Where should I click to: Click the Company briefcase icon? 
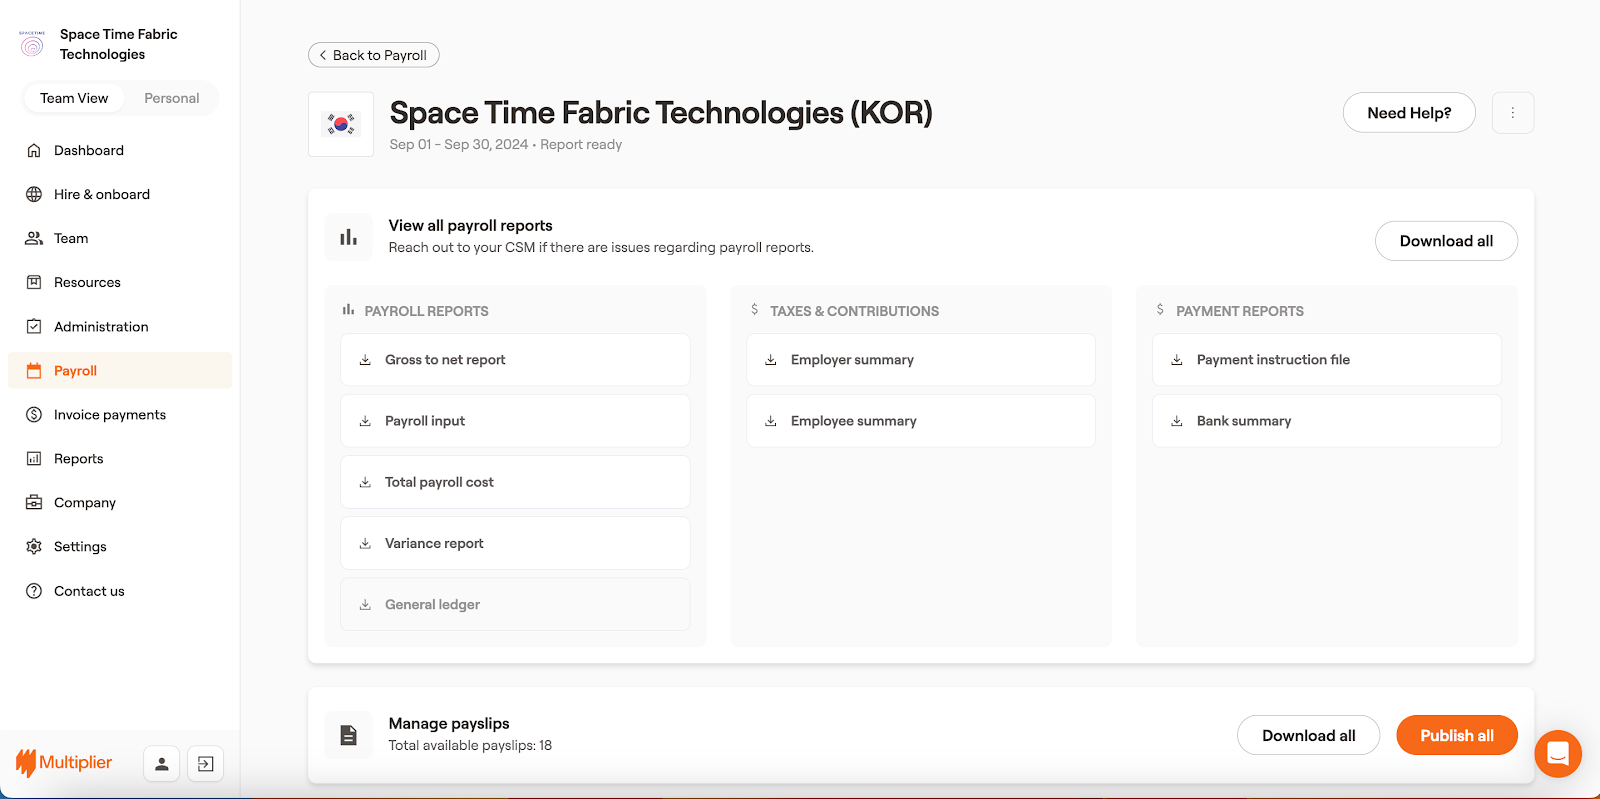[34, 502]
